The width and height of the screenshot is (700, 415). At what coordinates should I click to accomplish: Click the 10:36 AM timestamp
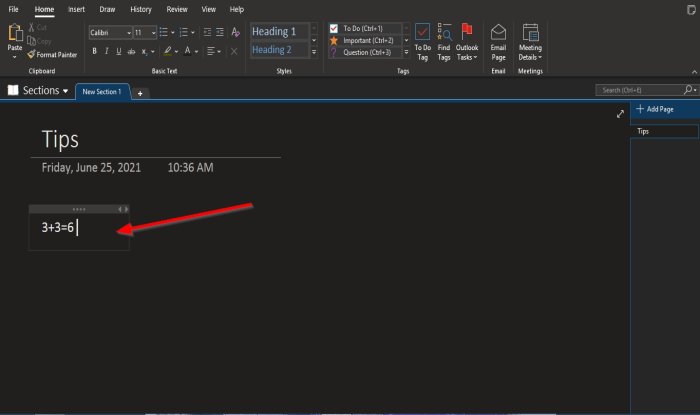(x=191, y=168)
